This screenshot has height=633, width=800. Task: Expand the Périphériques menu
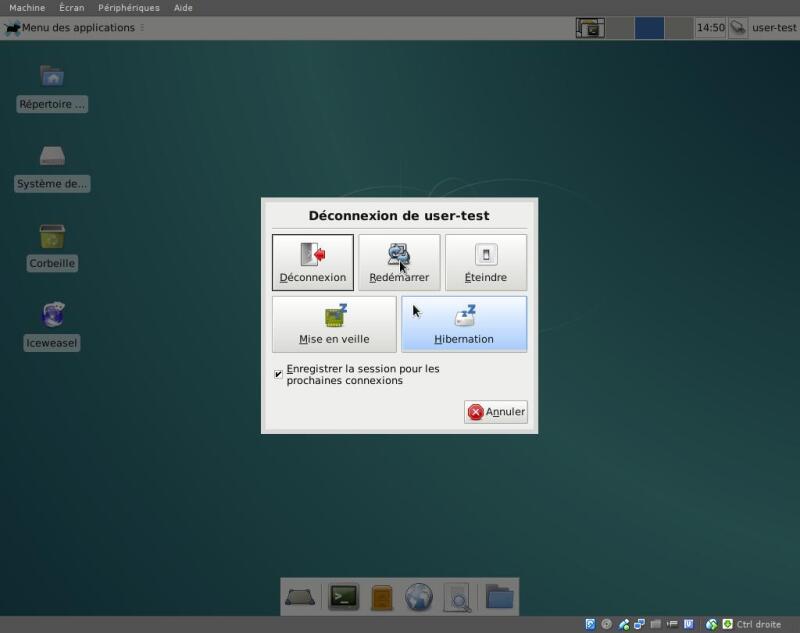(128, 8)
